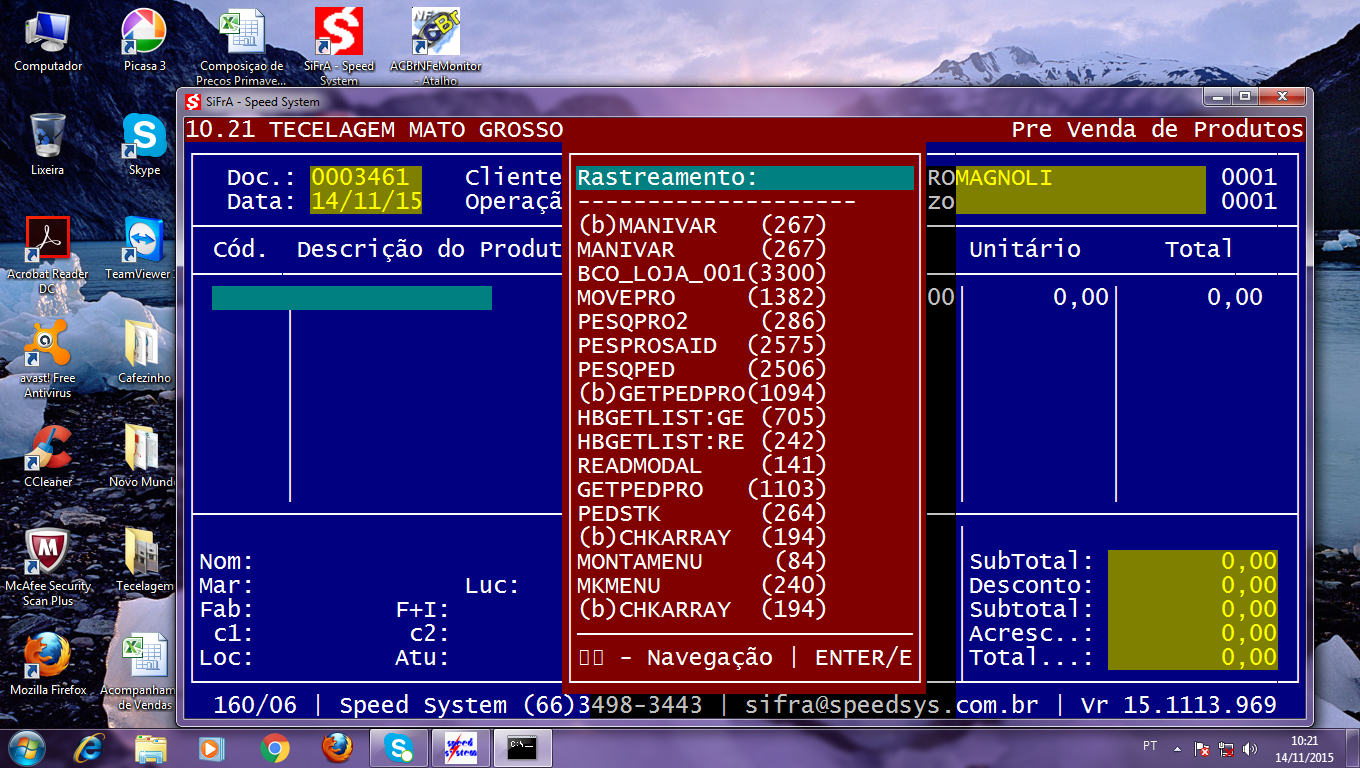Launch Windows Media Player from taskbar
The height and width of the screenshot is (768, 1360).
pyautogui.click(x=212, y=748)
